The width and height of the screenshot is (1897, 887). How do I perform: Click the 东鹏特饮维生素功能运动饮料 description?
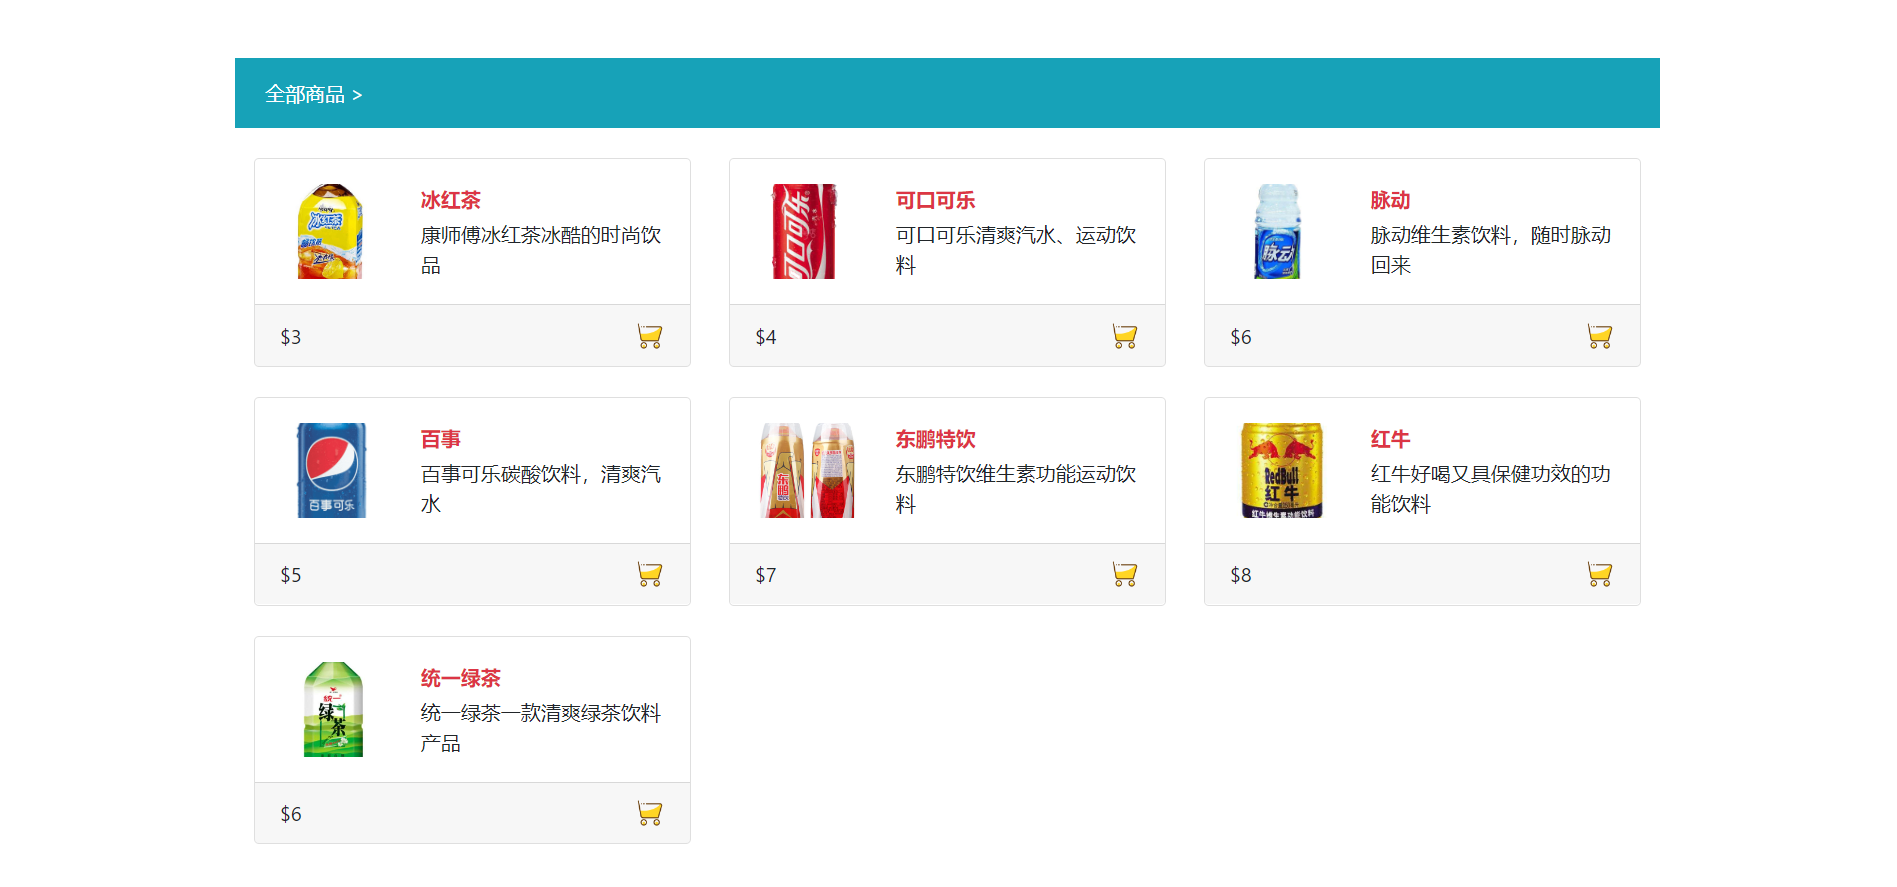click(1016, 489)
